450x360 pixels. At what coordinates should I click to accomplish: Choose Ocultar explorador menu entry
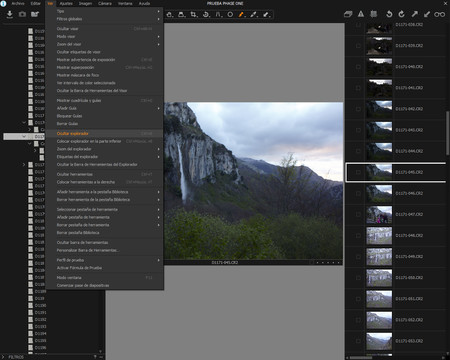105,133
